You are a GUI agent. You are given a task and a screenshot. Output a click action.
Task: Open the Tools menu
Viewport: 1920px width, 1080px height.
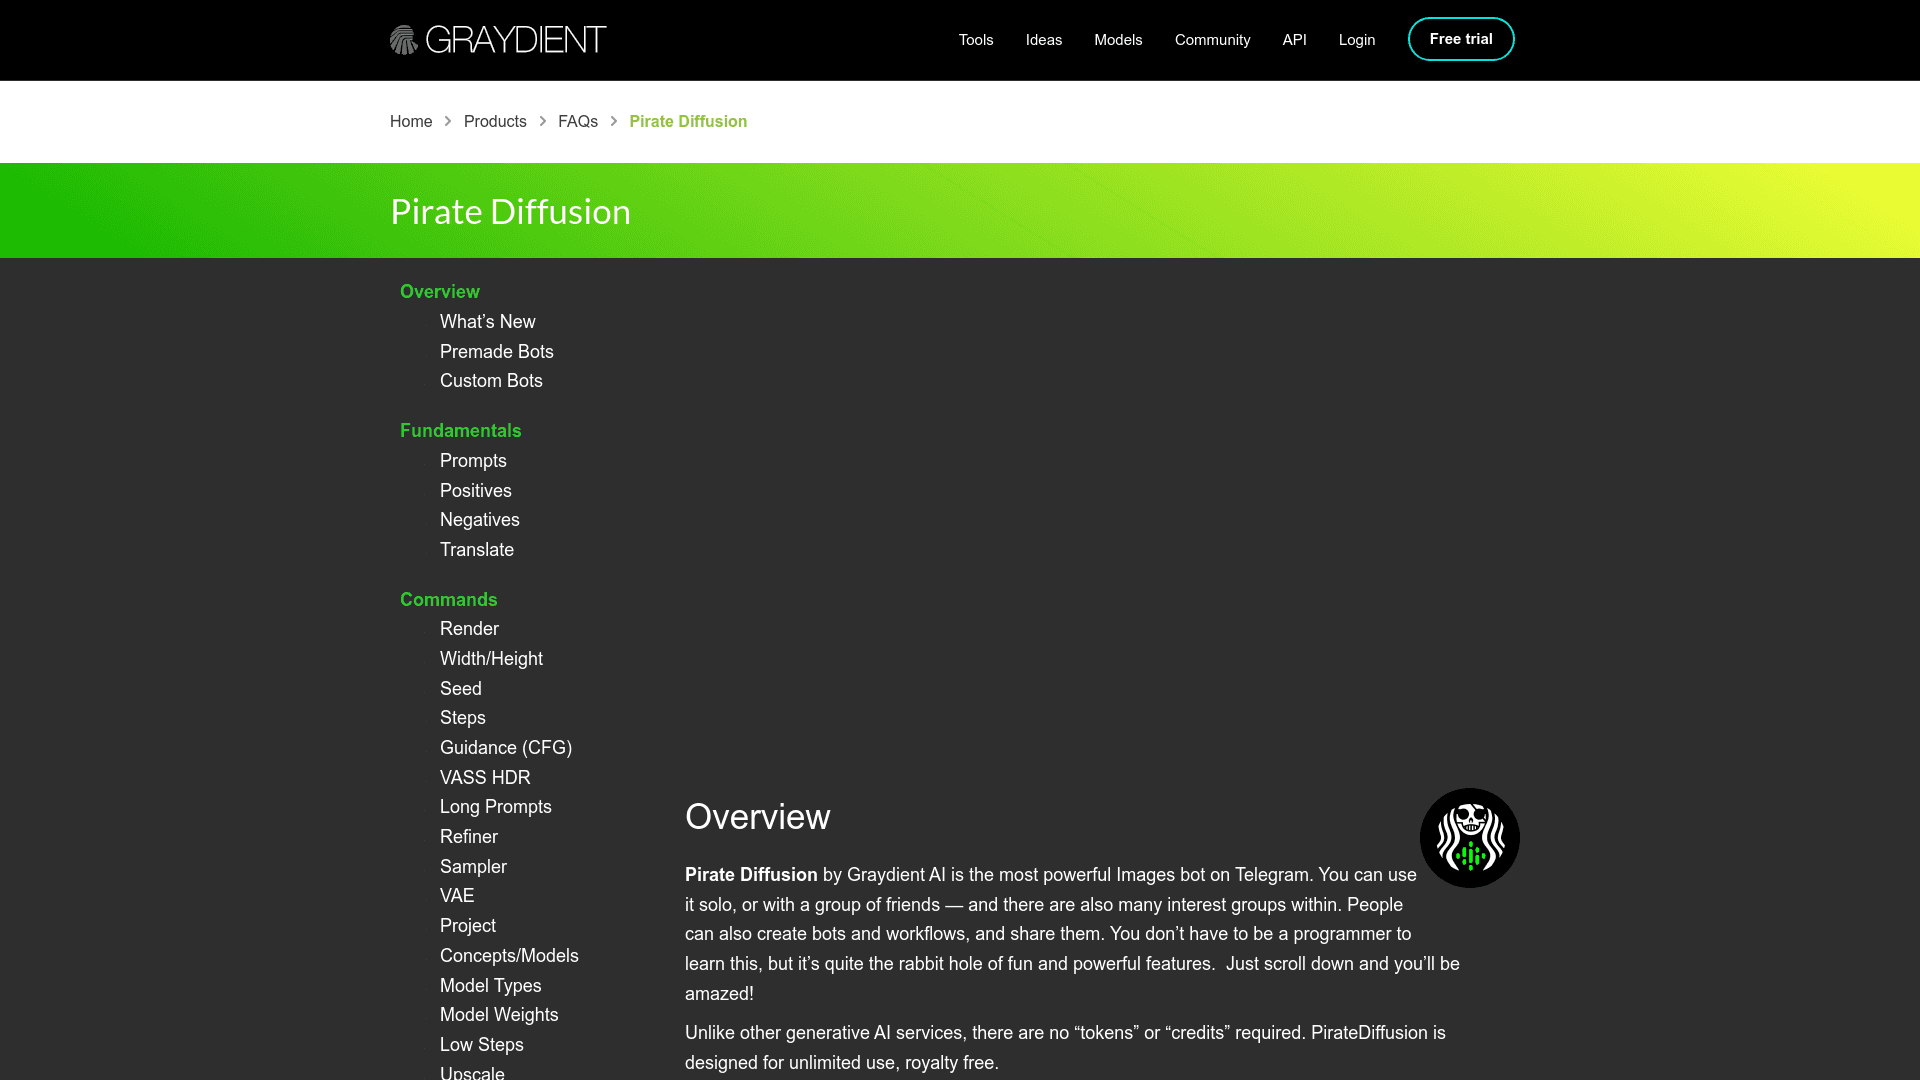tap(975, 40)
